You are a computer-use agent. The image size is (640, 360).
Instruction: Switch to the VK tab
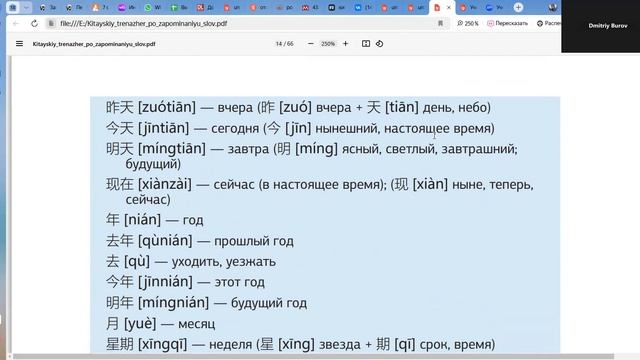[x=362, y=7]
